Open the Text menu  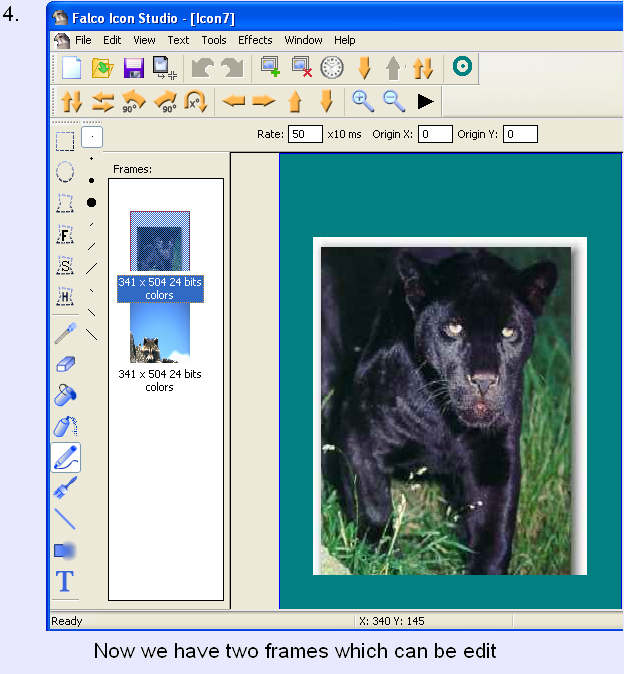[x=178, y=40]
